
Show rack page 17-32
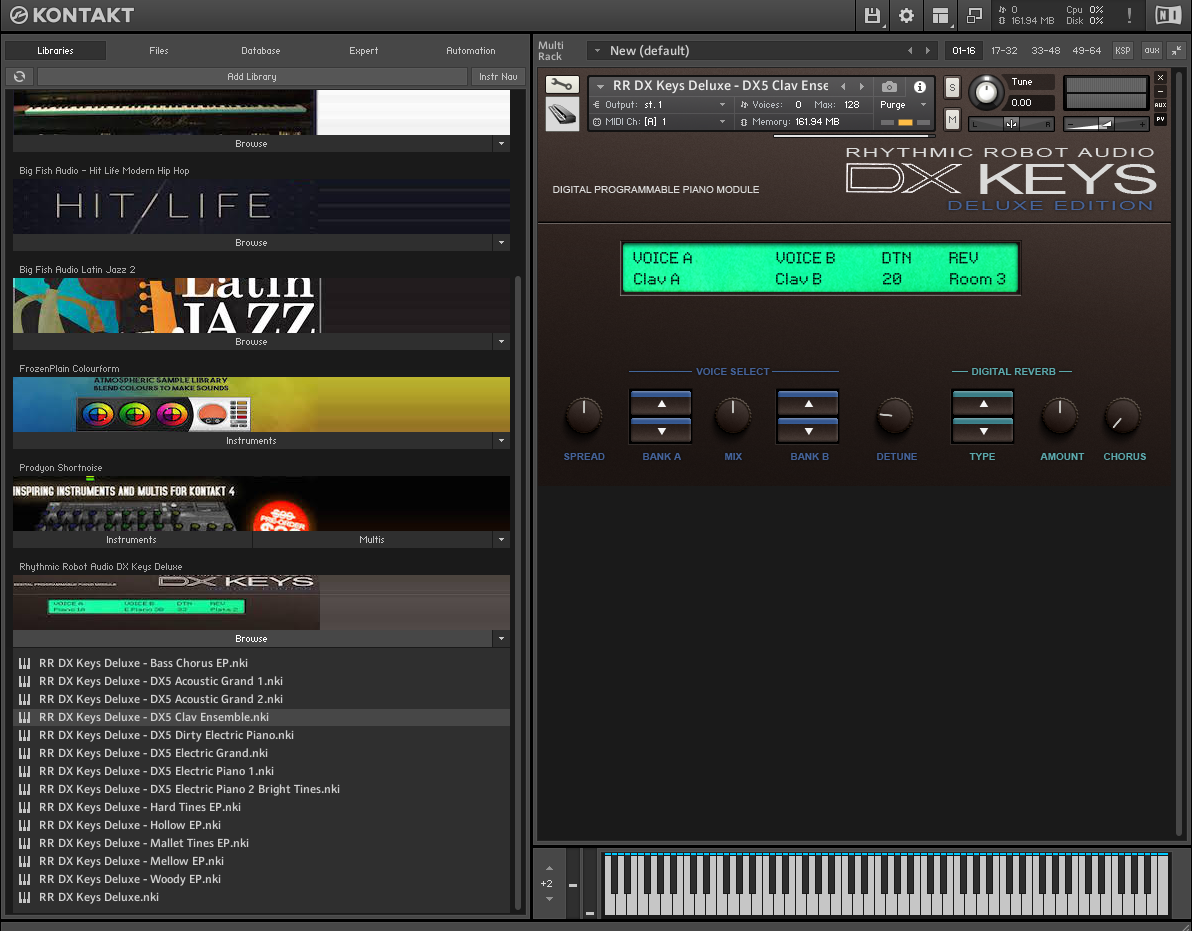[x=1004, y=51]
